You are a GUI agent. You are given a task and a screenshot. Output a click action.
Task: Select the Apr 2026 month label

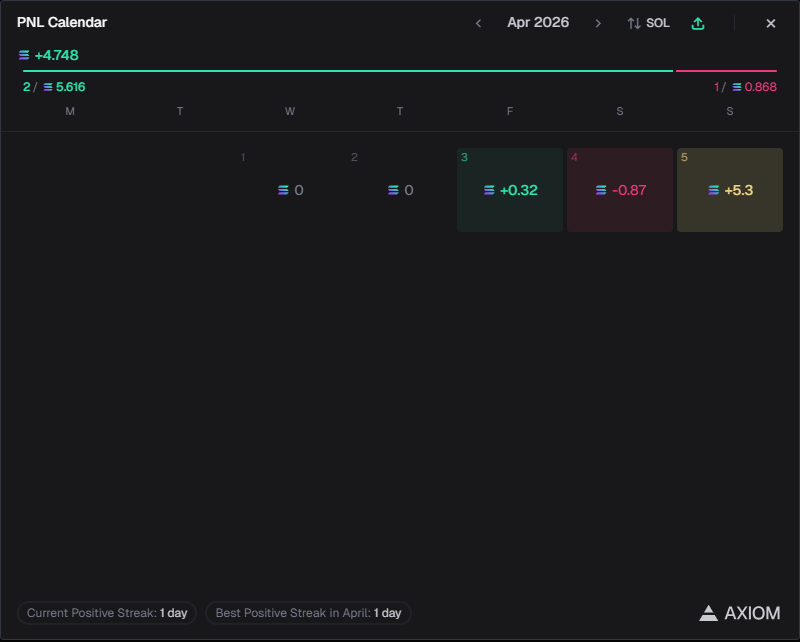[538, 22]
